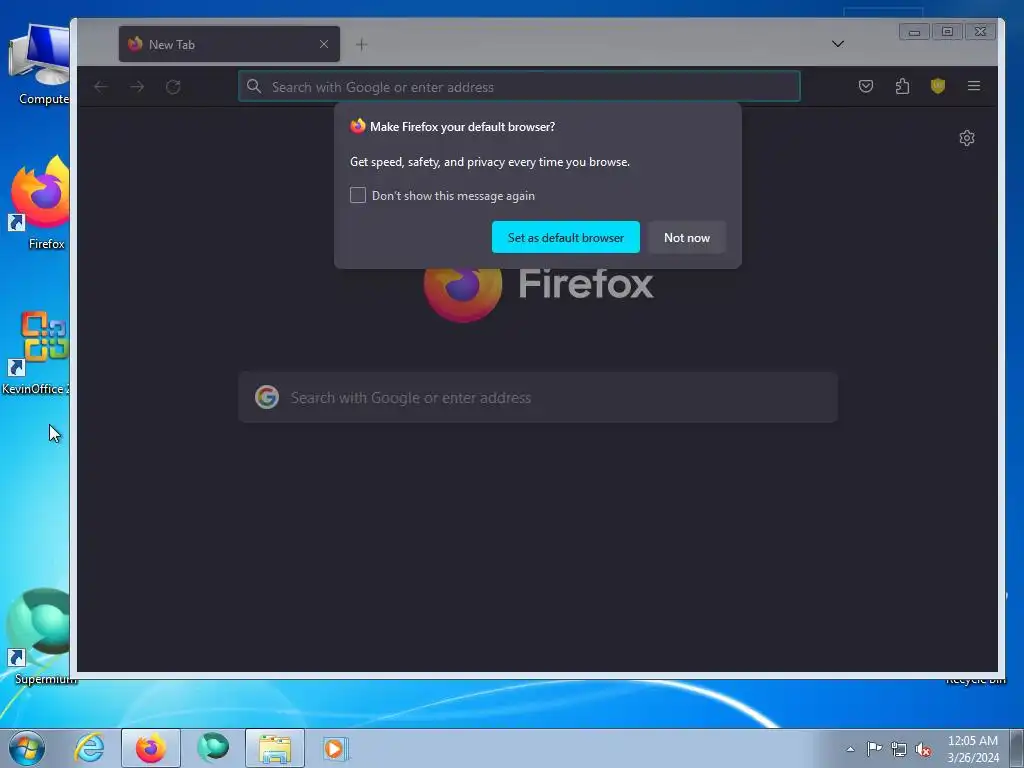Select the Computer desktop icon
This screenshot has height=768, width=1024.
pyautogui.click(x=39, y=65)
